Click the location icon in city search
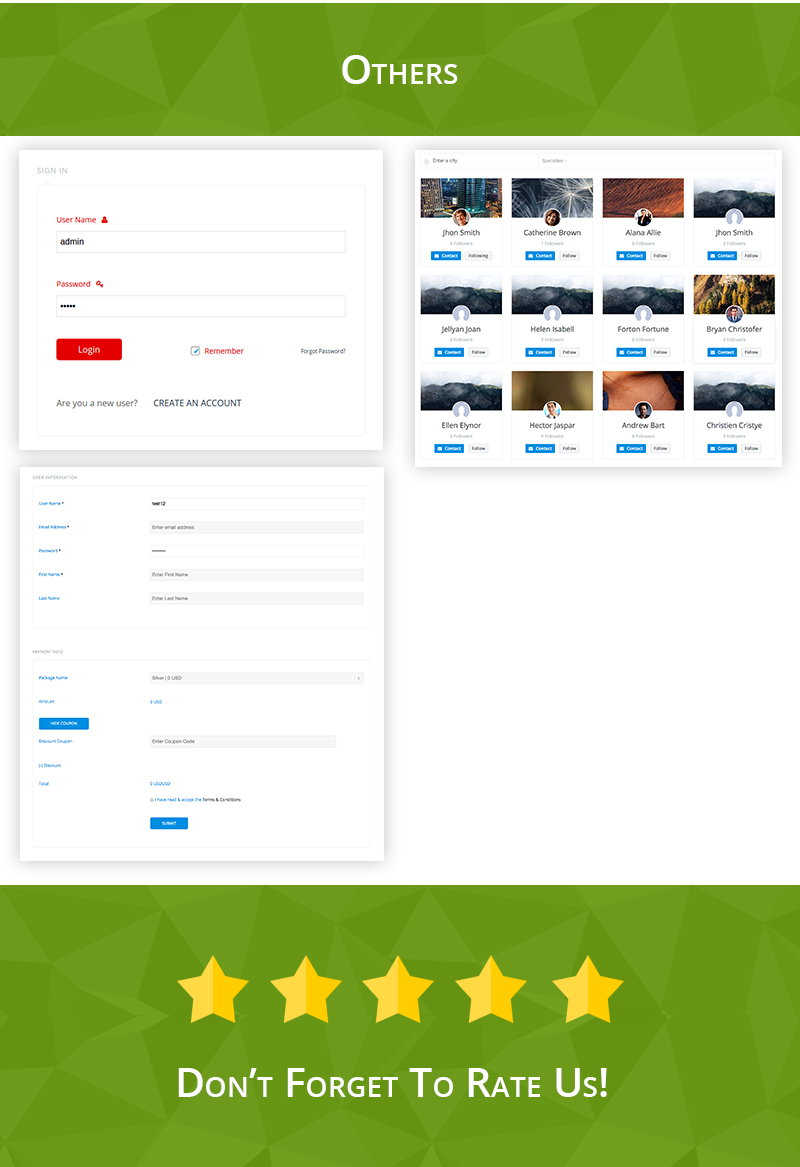The height and width of the screenshot is (1167, 800). click(426, 161)
